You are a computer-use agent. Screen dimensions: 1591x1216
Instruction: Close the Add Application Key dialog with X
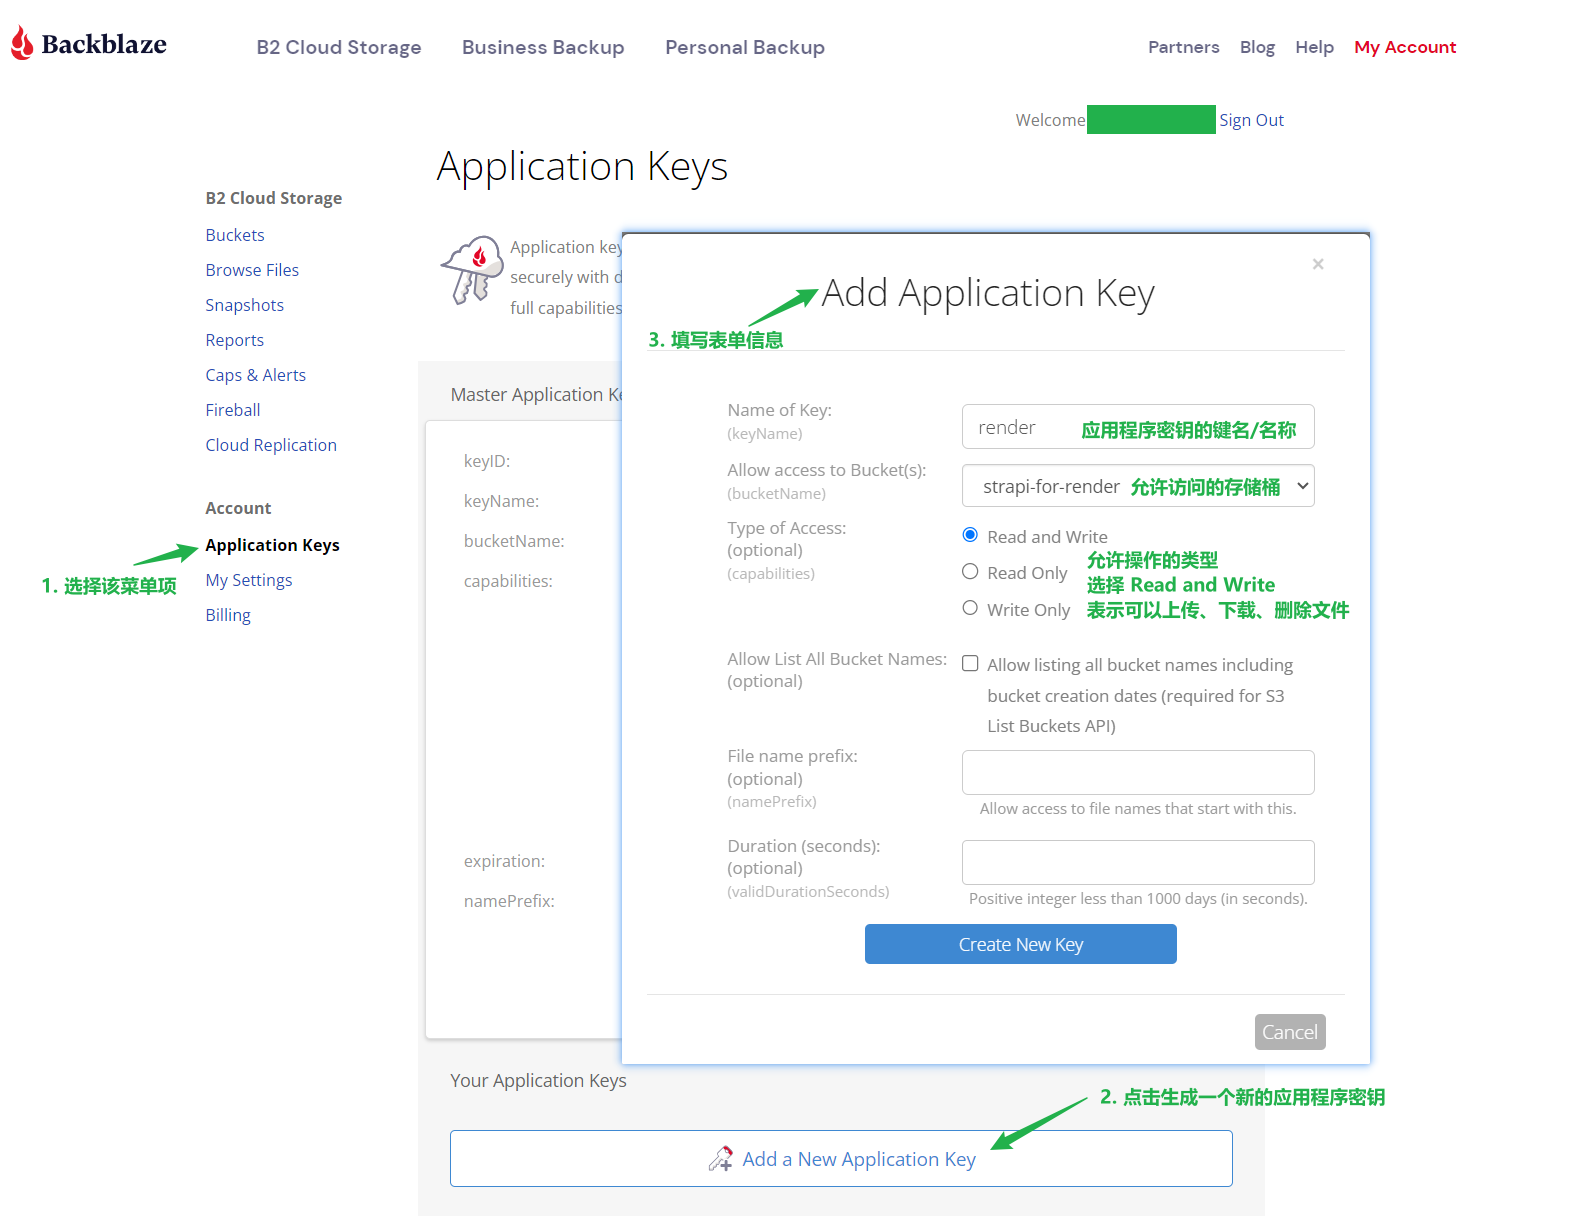click(x=1318, y=264)
